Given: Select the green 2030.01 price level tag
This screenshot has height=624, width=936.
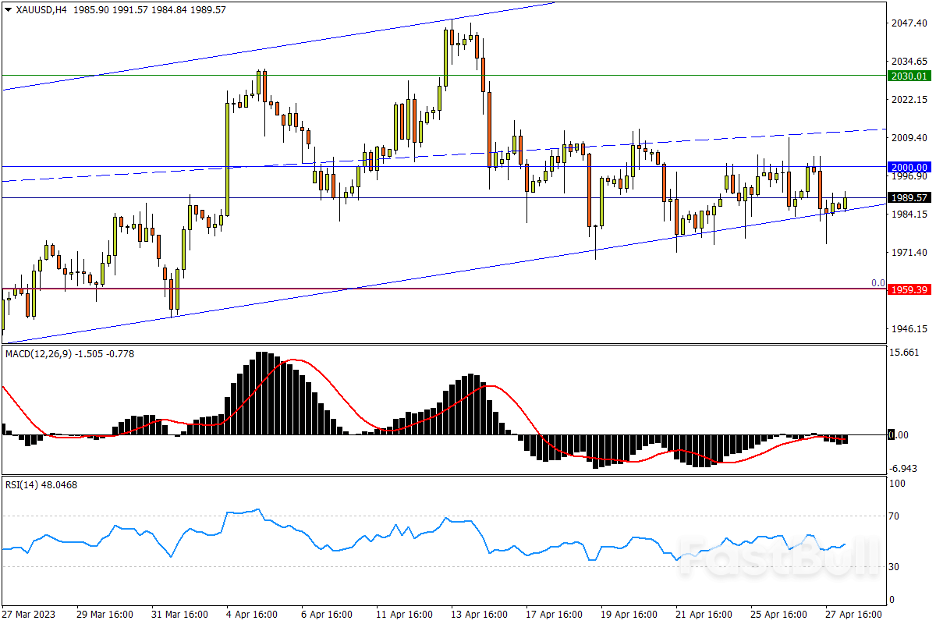Looking at the screenshot, I should (909, 76).
